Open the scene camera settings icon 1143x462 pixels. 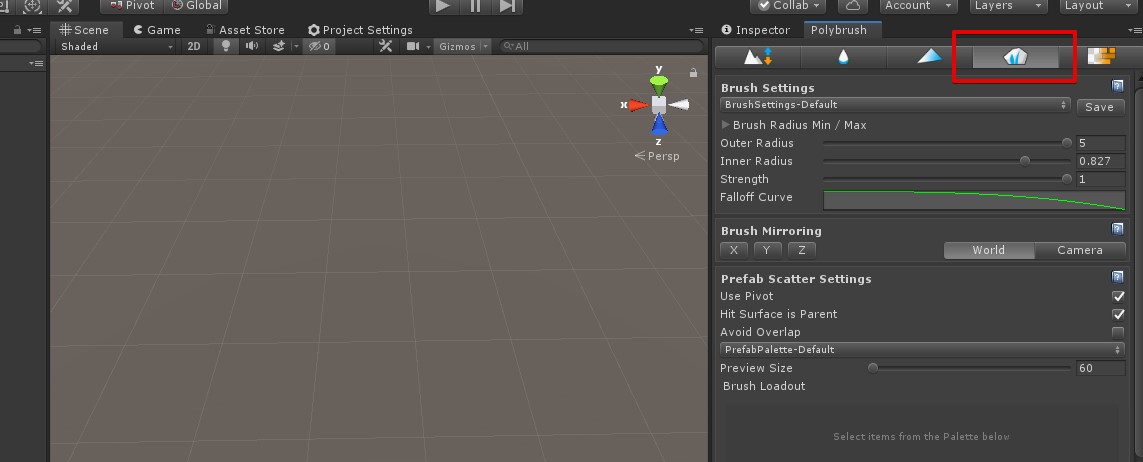click(x=413, y=46)
